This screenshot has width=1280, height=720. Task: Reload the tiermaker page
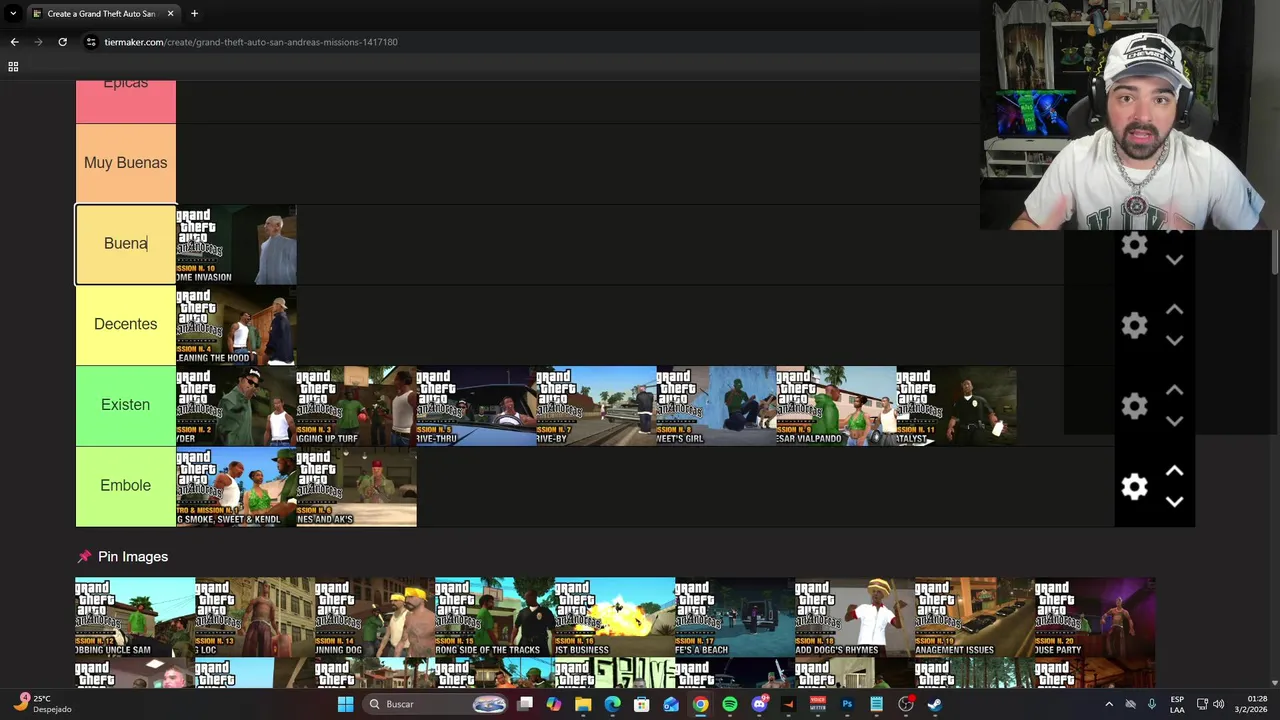pos(62,42)
